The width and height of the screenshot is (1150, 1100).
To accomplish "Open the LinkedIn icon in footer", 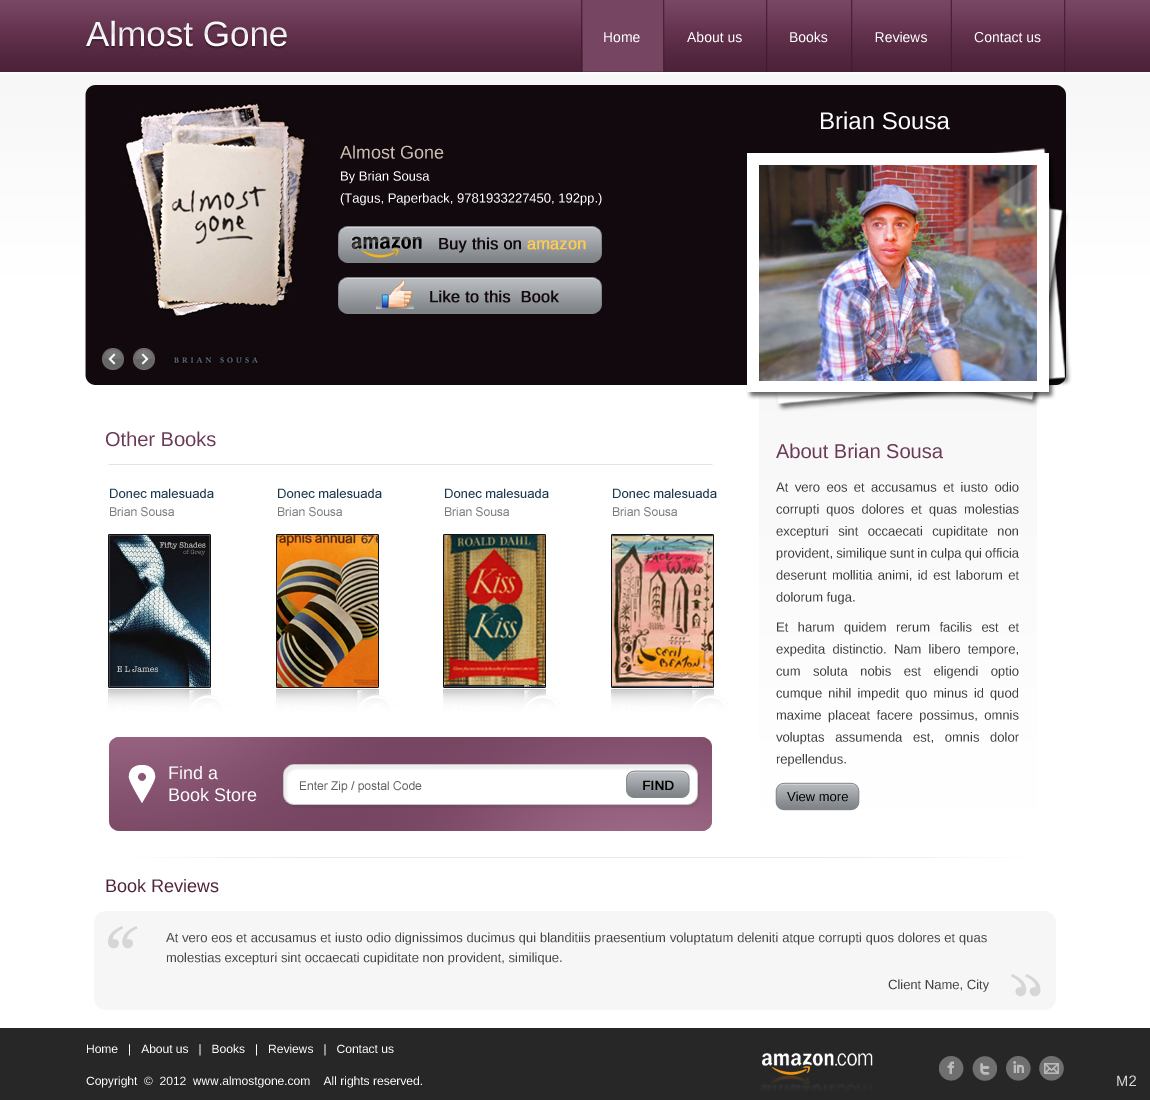I will tap(1018, 1068).
